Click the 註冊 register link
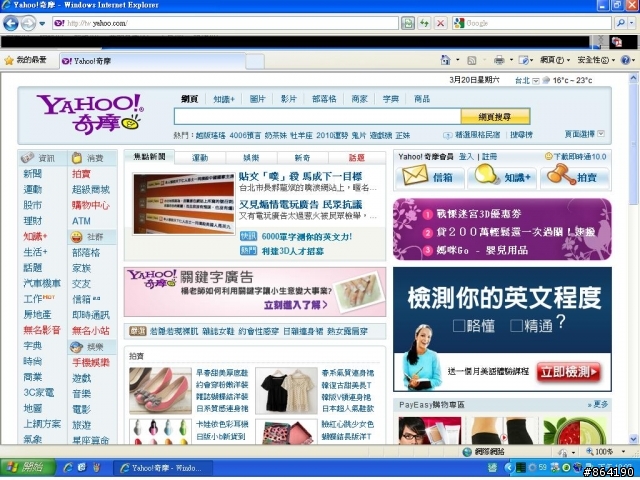The image size is (640, 480). (489, 157)
